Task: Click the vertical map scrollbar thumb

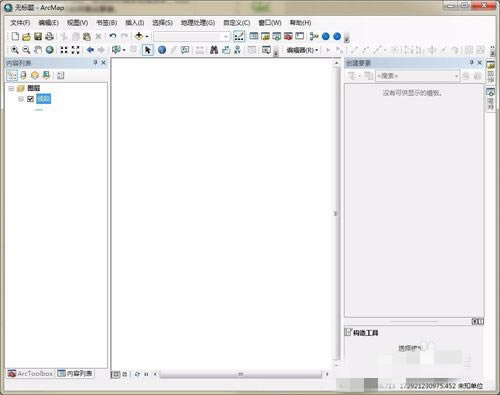Action: 336,213
